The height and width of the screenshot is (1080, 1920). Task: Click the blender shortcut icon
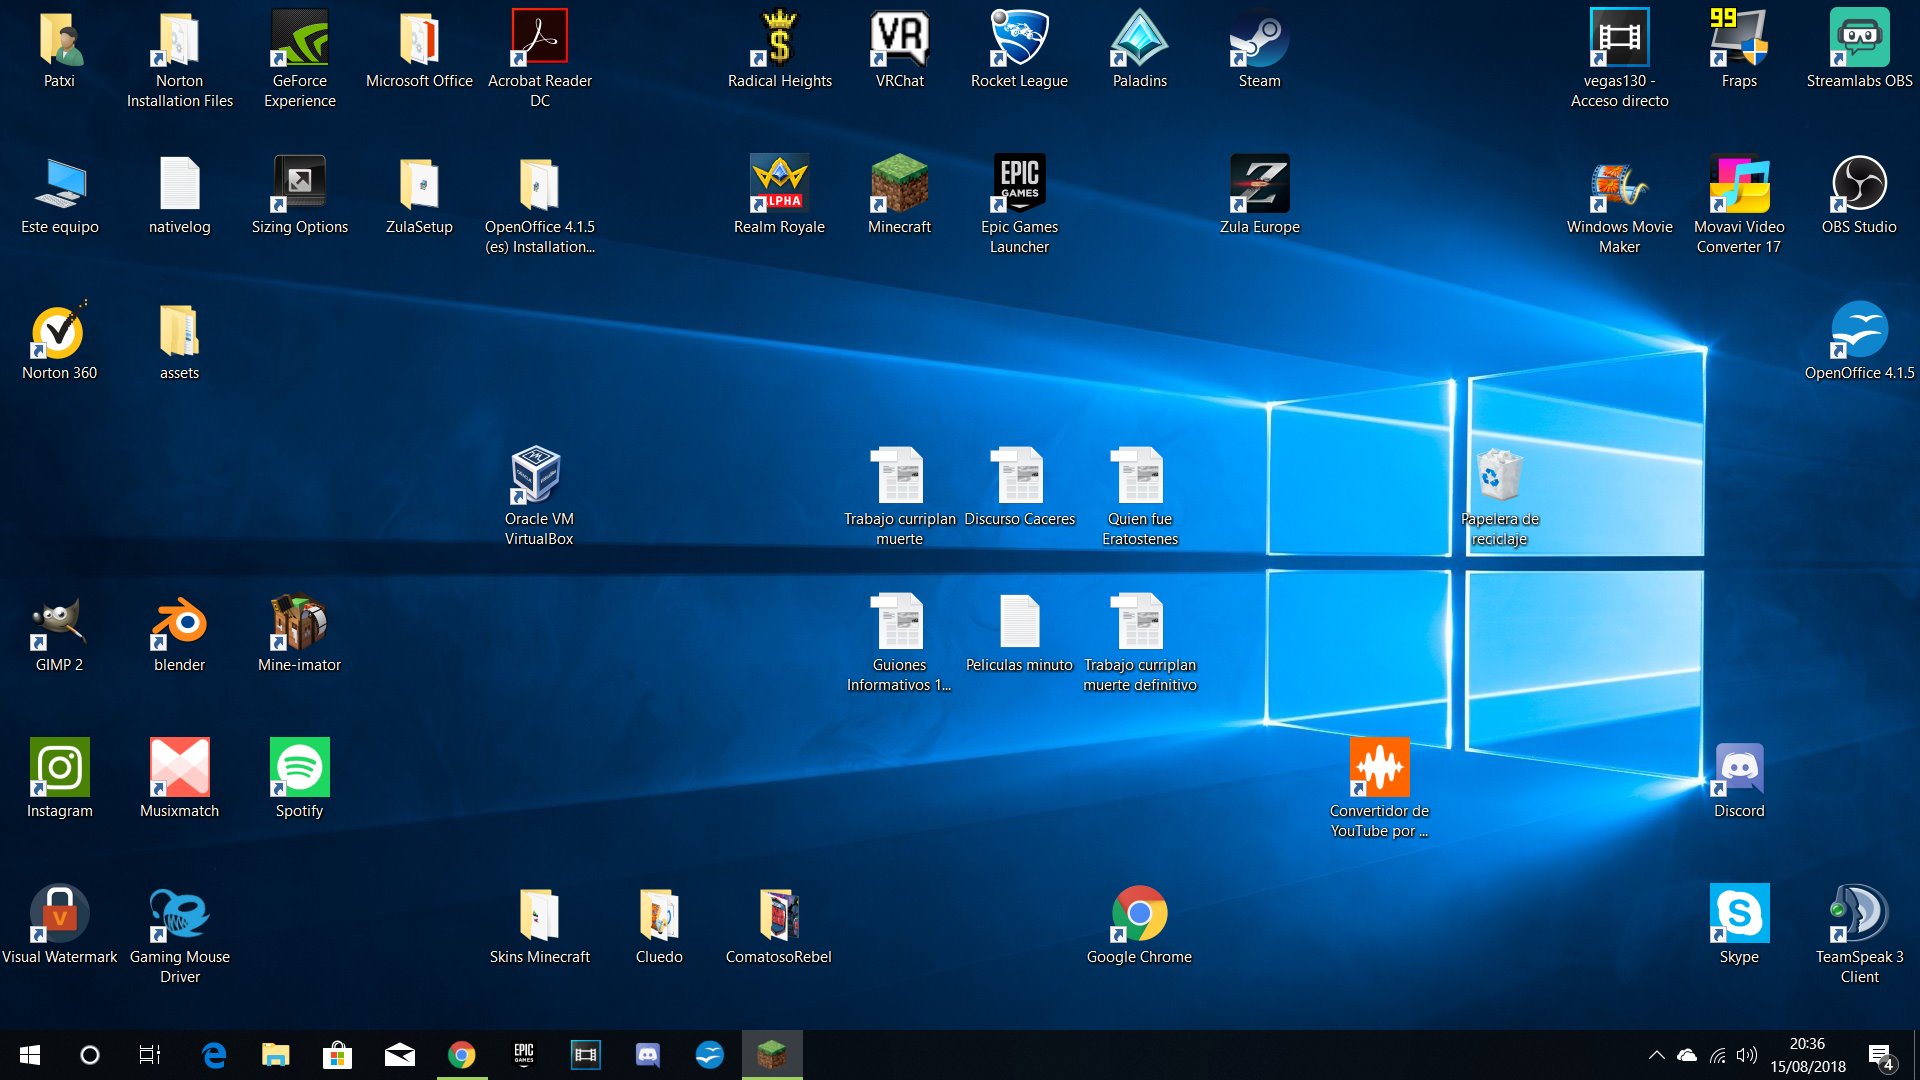point(179,622)
